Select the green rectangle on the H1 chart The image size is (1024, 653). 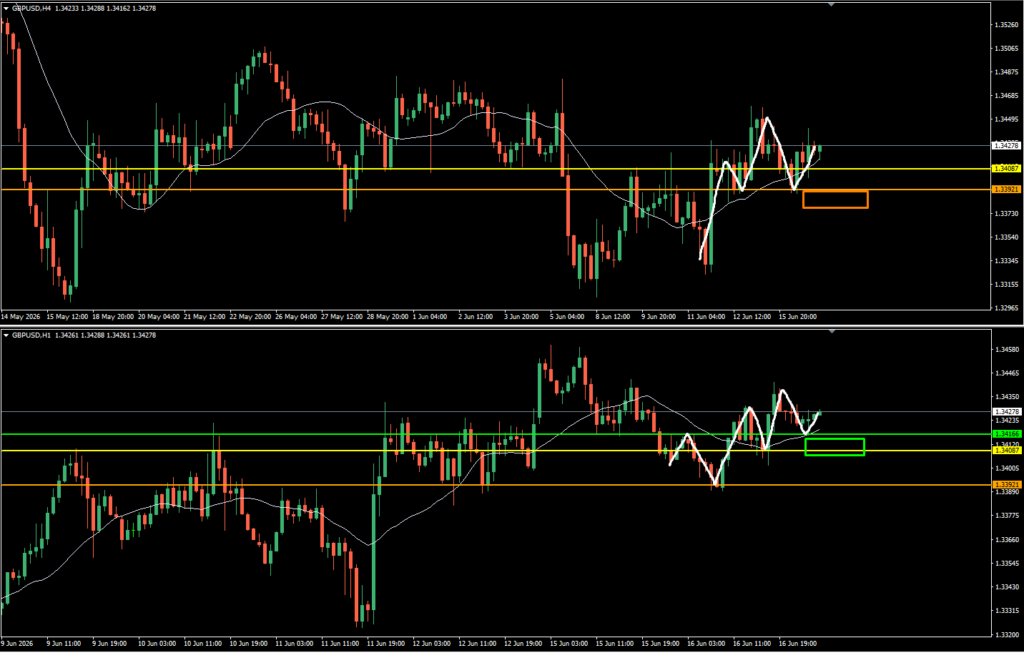click(x=835, y=447)
